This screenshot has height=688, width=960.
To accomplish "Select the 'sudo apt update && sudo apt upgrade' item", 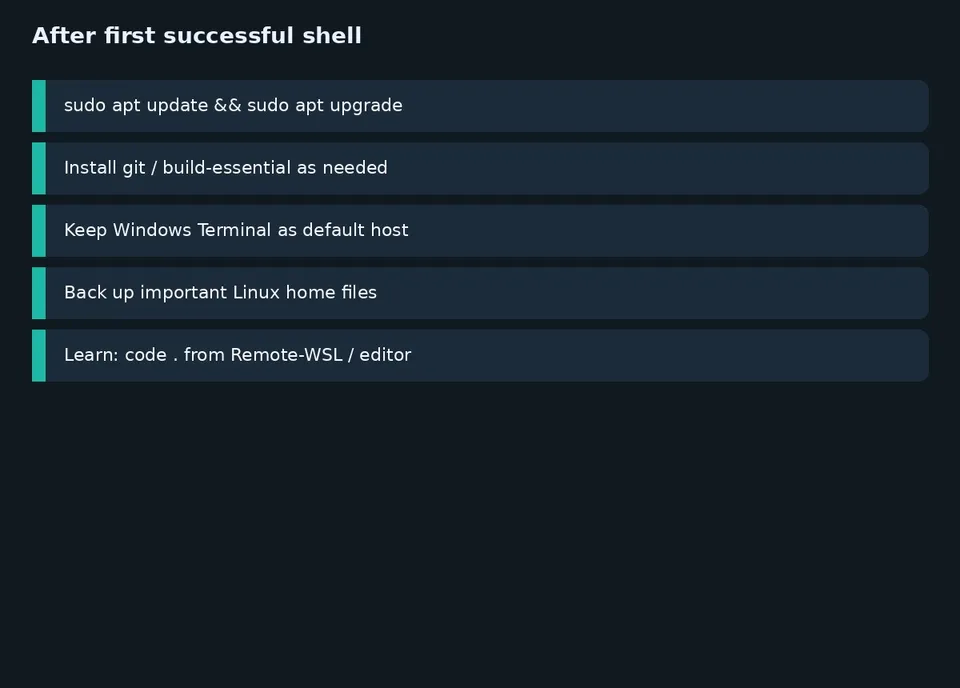I will point(480,106).
